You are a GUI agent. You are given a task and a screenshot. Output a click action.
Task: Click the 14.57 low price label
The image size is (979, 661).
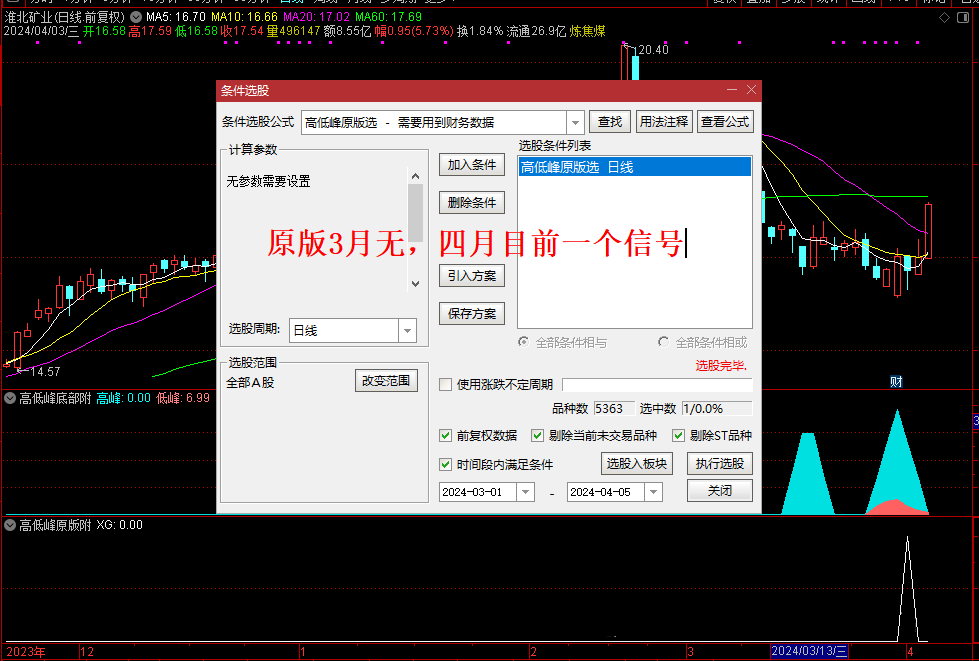(x=45, y=372)
